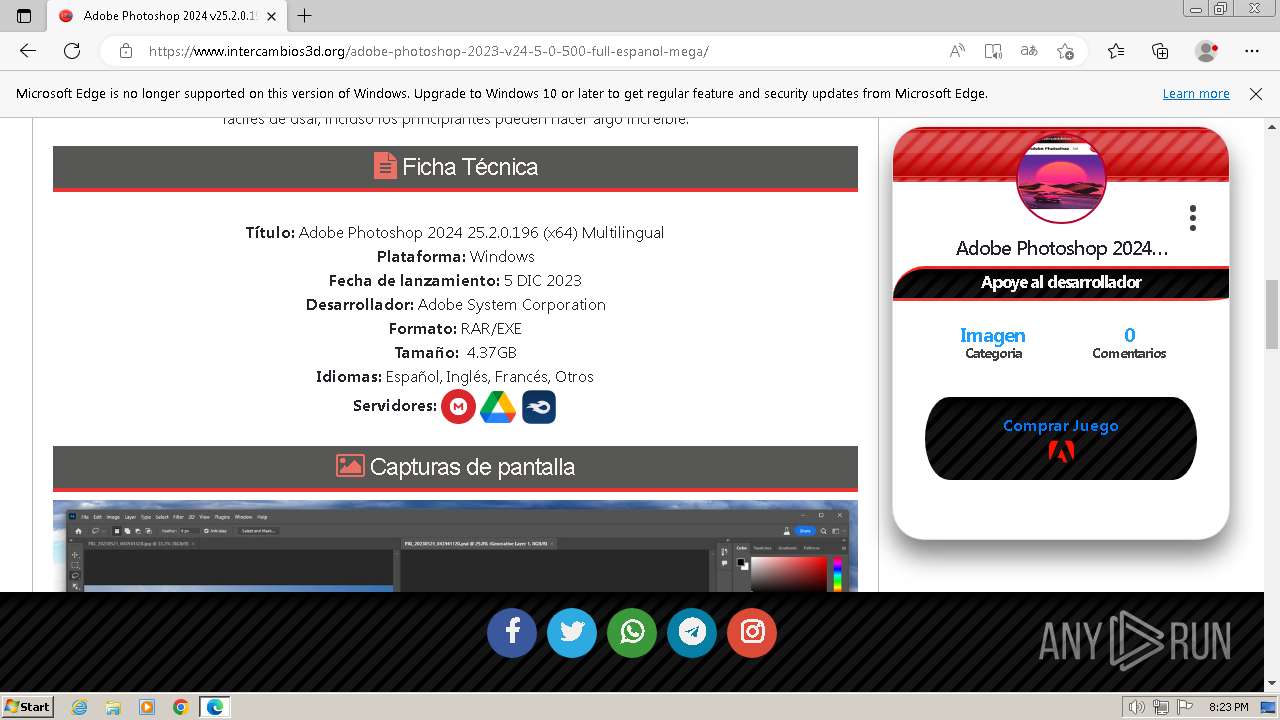Open the Google Drive server icon

[x=498, y=407]
